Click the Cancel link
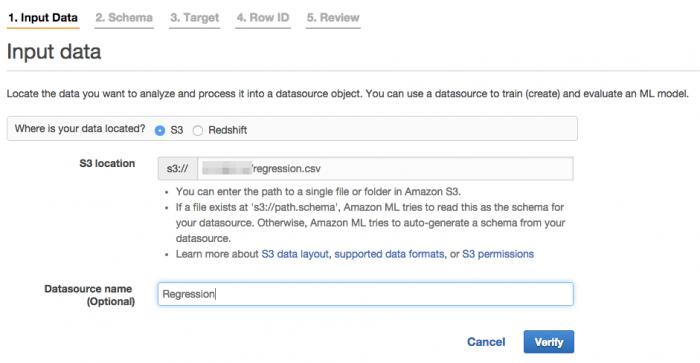Screen dimensions: 700x363 (x=486, y=342)
